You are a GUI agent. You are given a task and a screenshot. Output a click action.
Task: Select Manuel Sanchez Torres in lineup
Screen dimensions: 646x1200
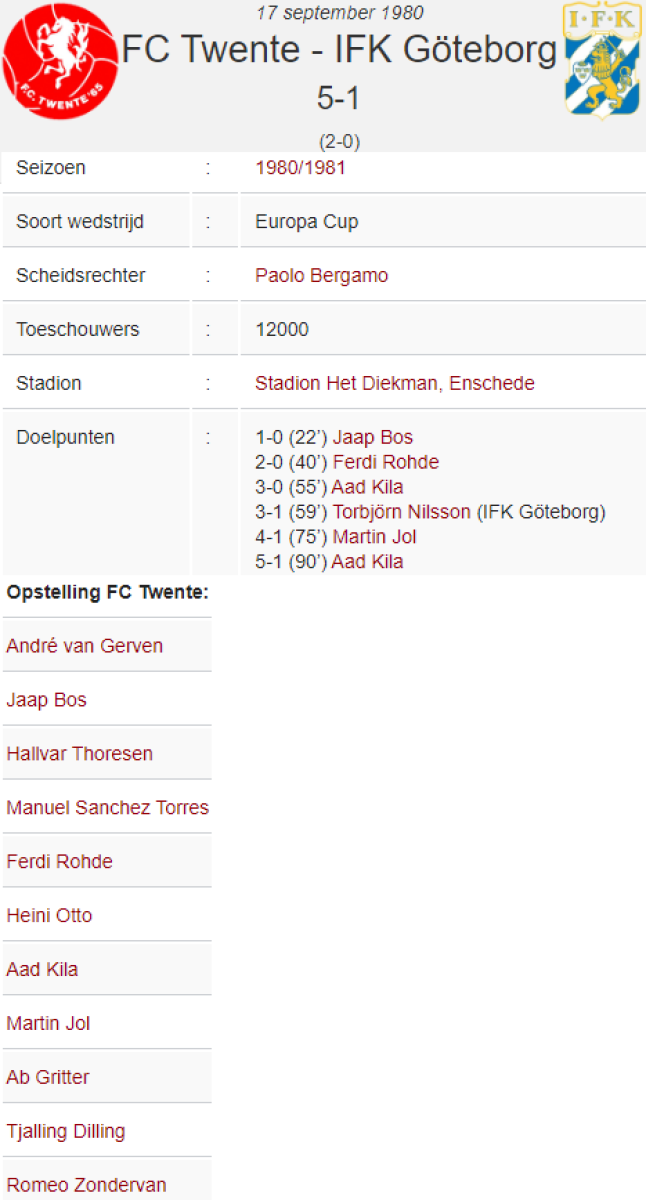tap(107, 808)
